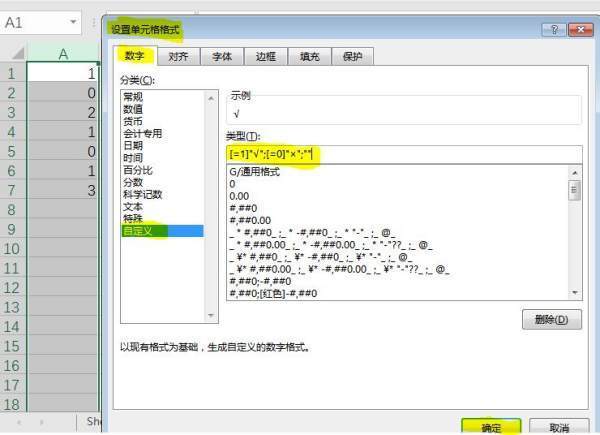600x435 pixels.
Task: Switch to the 保护 tab
Action: pos(352,57)
